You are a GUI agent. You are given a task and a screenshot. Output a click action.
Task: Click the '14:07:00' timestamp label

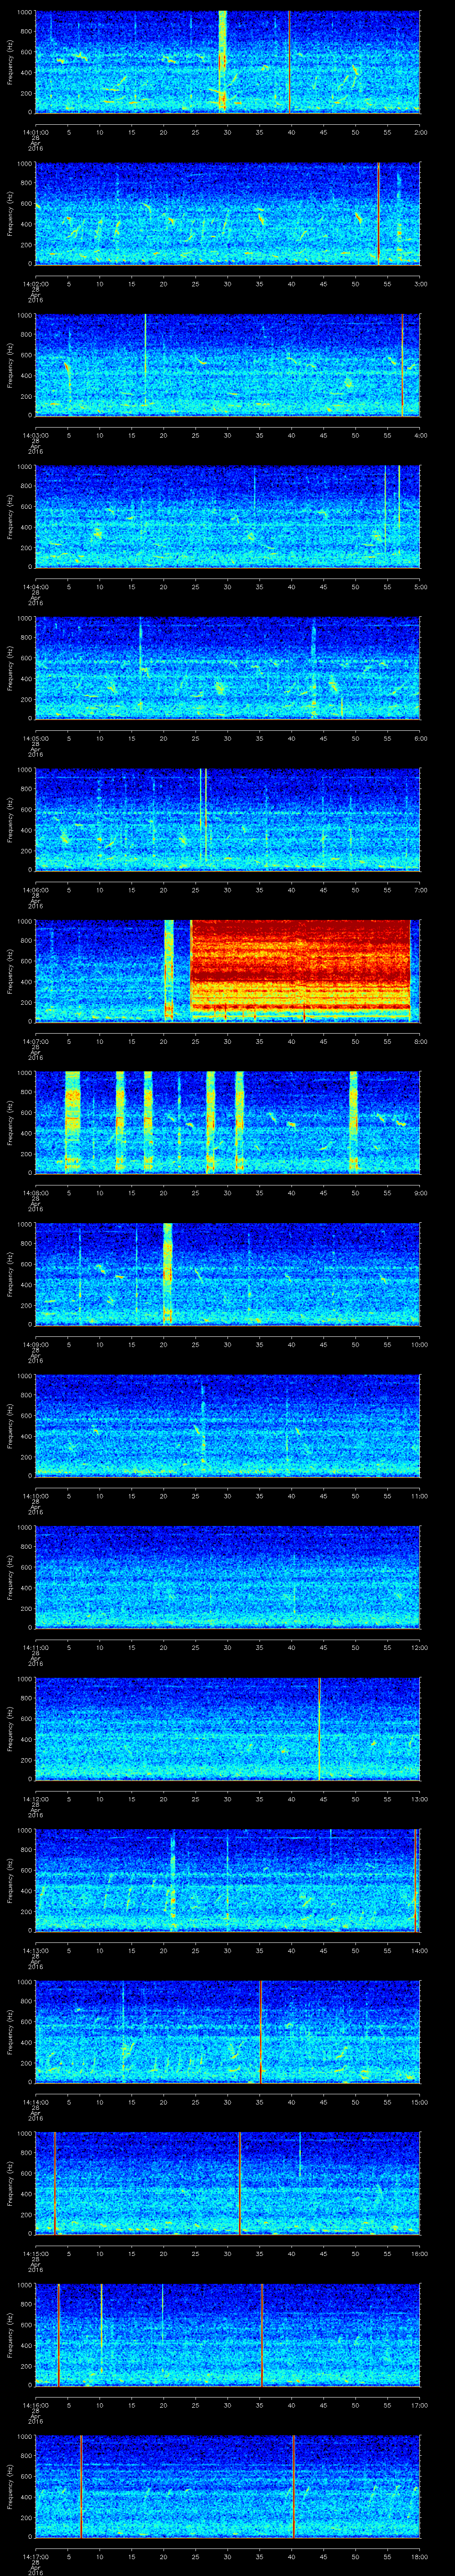tap(35, 1041)
